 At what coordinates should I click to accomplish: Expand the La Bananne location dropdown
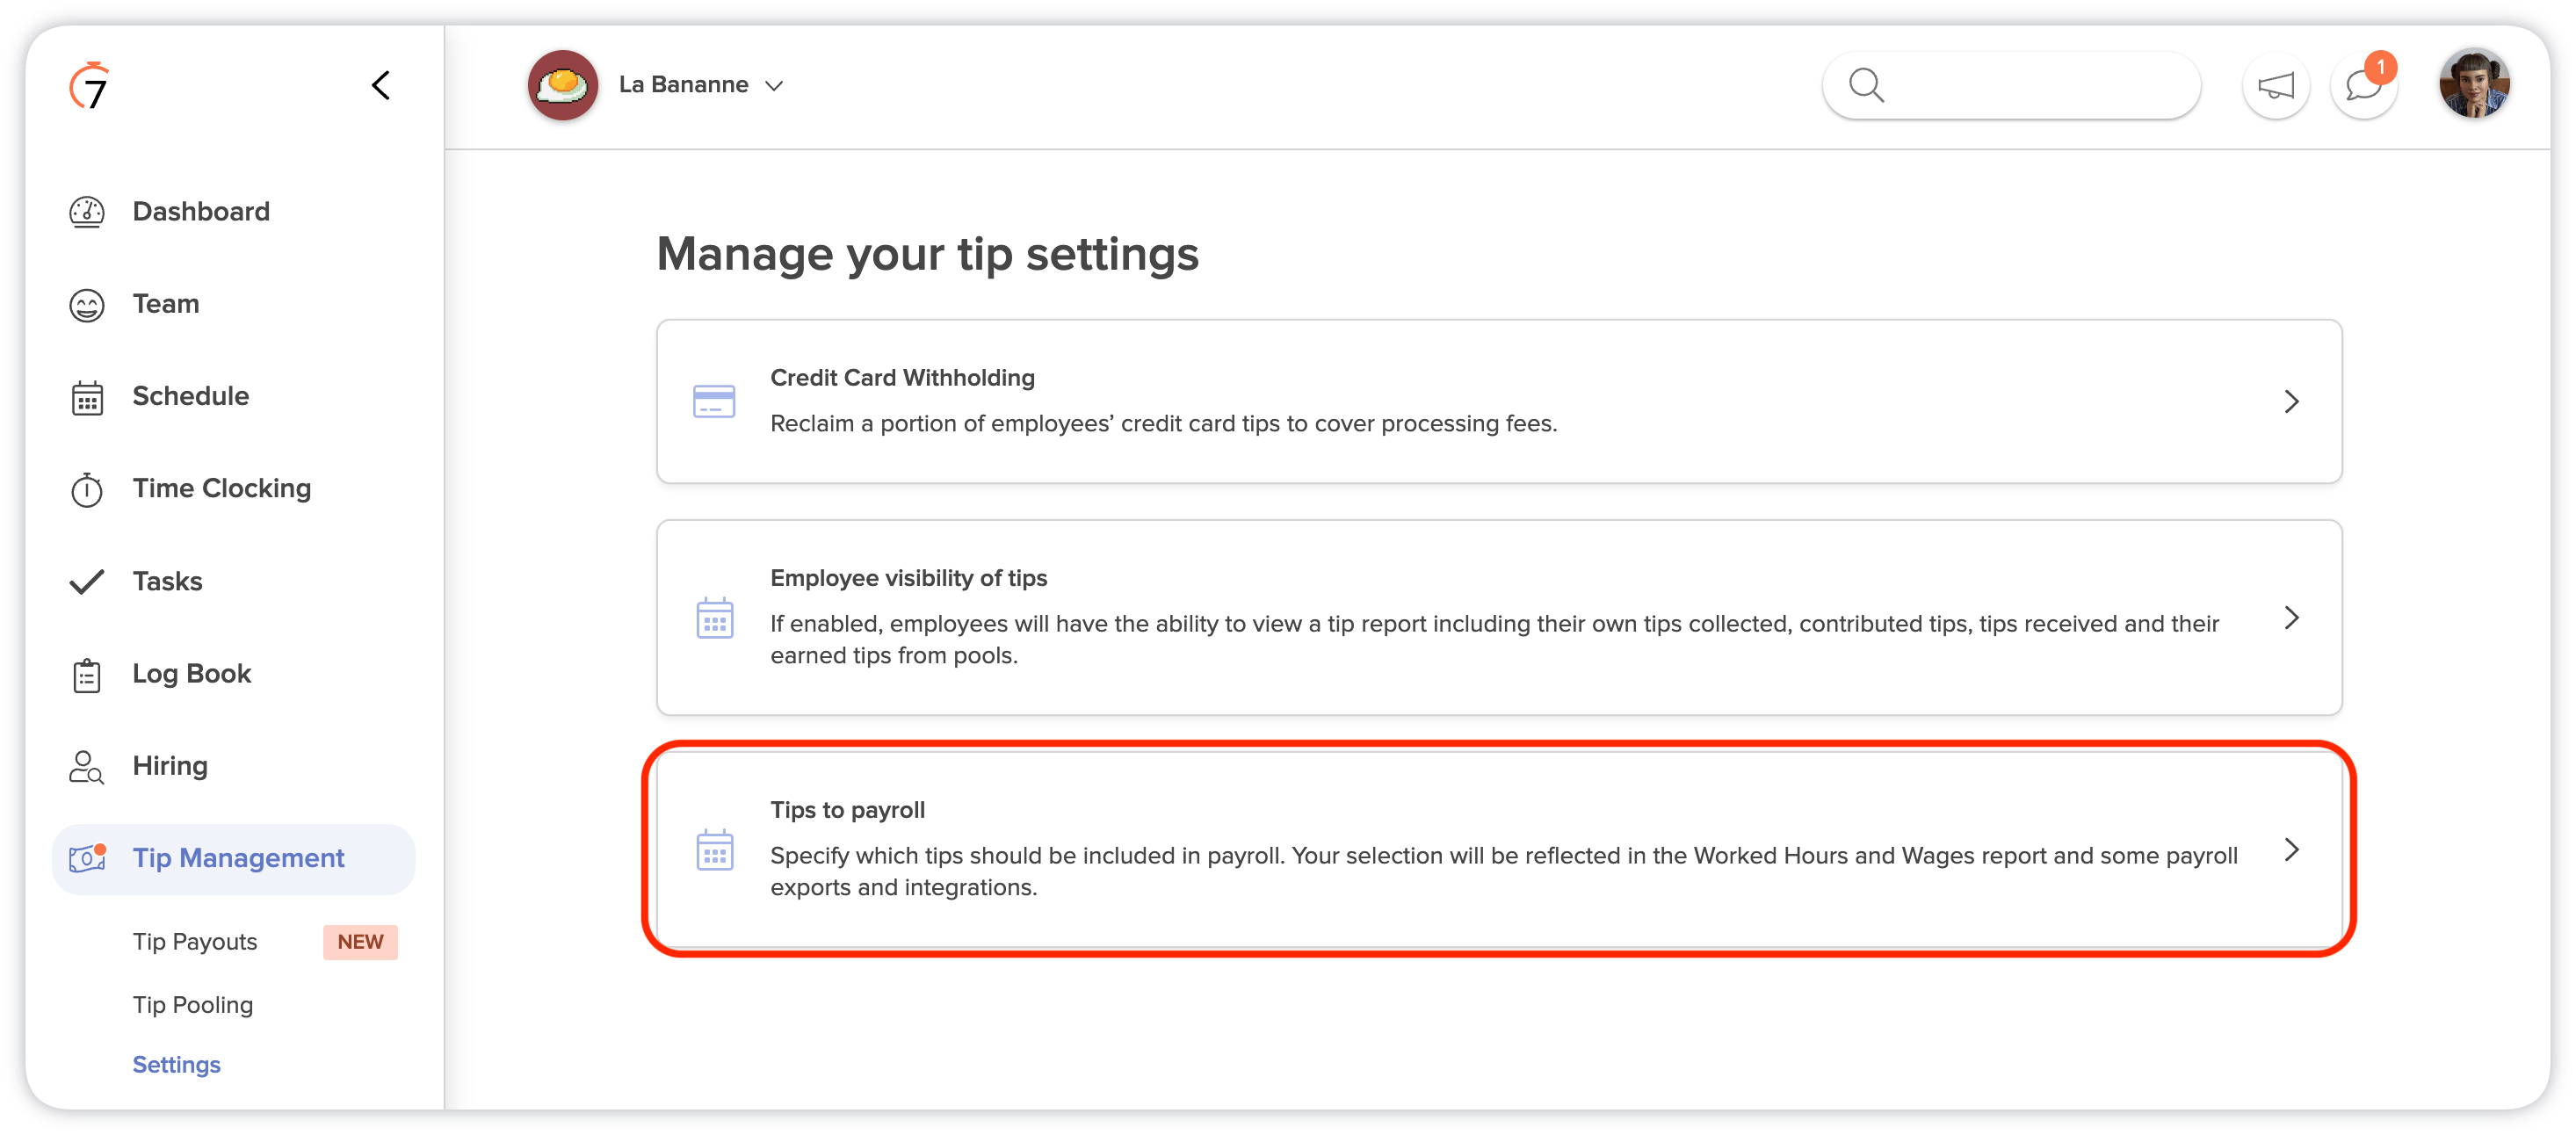(x=774, y=86)
